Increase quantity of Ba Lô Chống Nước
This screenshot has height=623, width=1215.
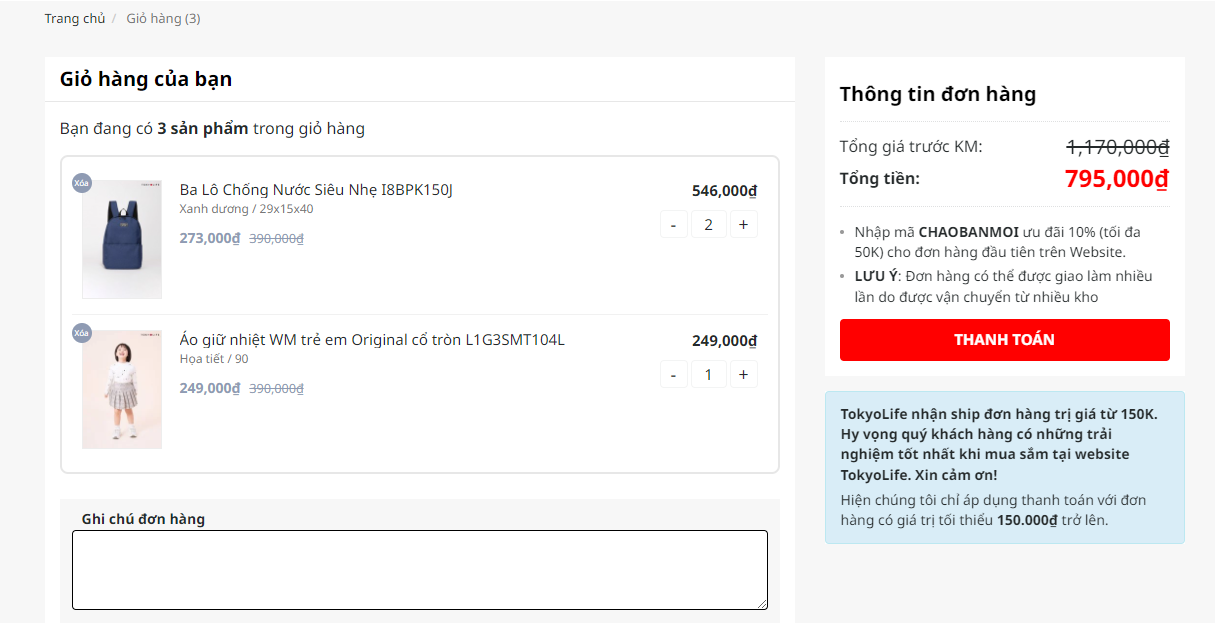[743, 225]
